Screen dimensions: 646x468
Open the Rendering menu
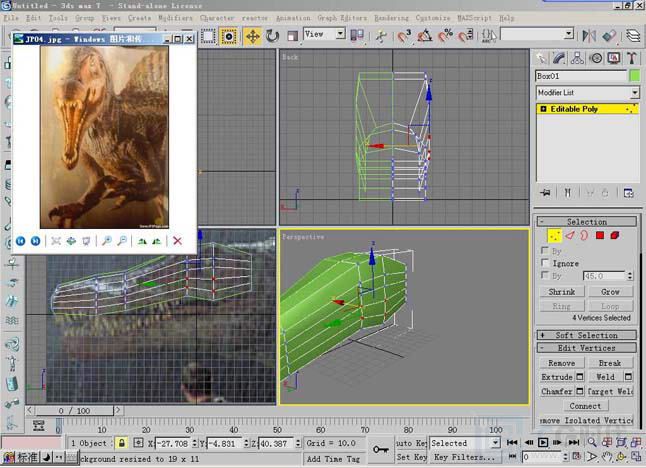point(391,18)
